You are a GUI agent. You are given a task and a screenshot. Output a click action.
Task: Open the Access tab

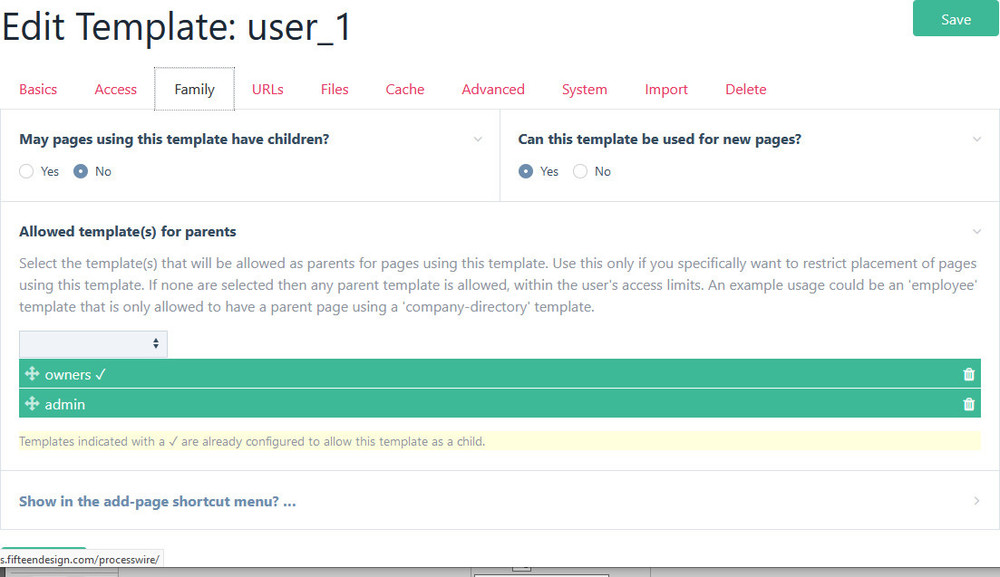[115, 89]
